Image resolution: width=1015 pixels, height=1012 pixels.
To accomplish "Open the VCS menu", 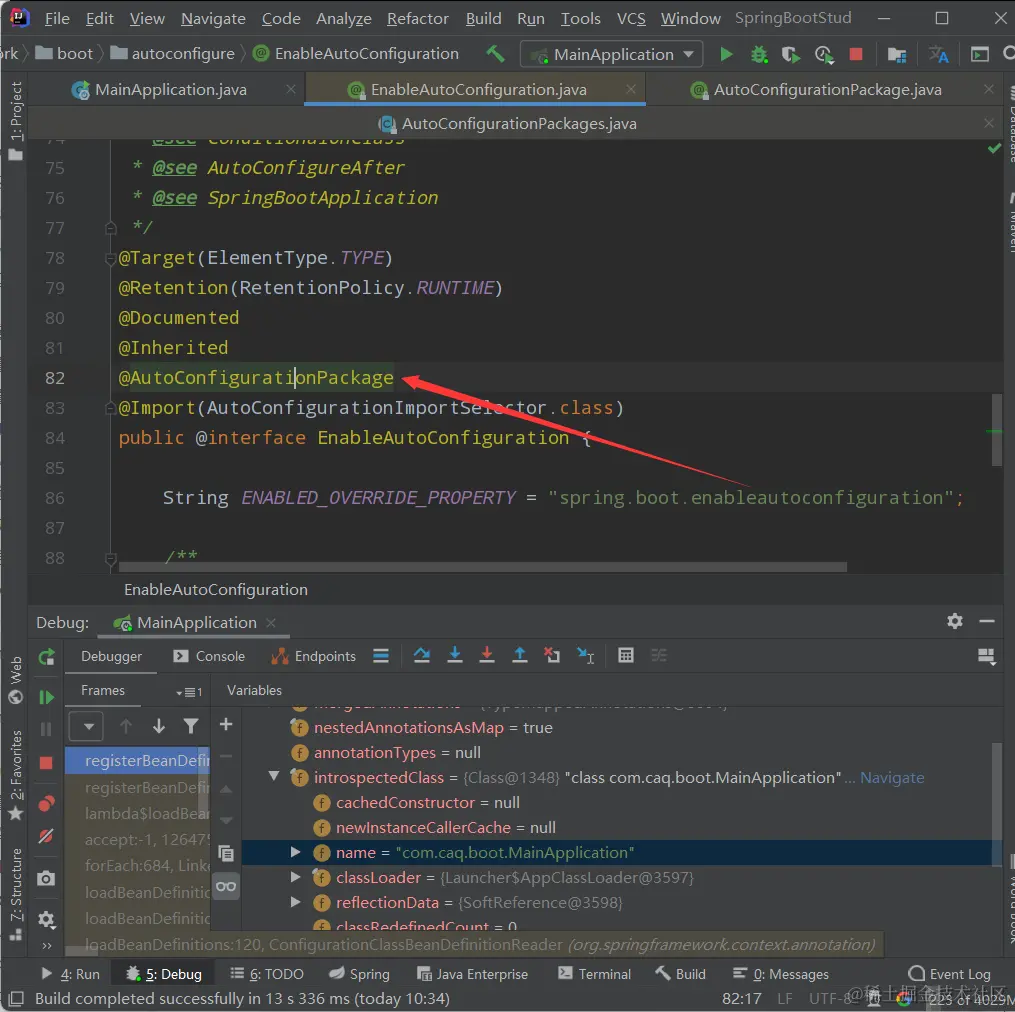I will pyautogui.click(x=631, y=19).
